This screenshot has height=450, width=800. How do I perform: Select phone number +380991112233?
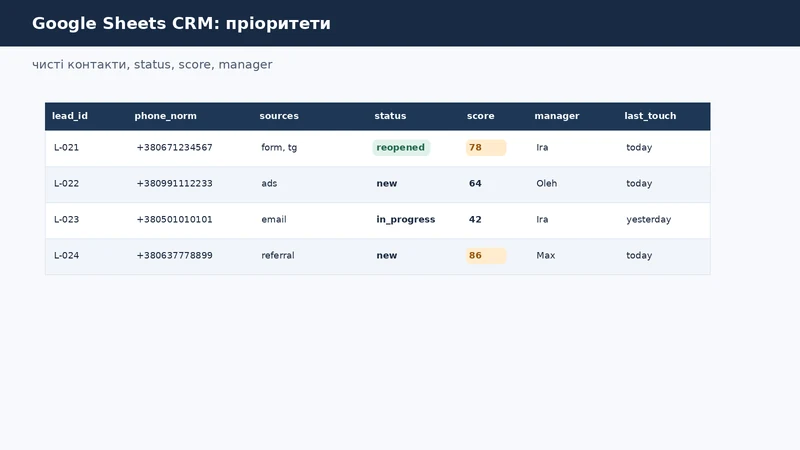pos(174,183)
